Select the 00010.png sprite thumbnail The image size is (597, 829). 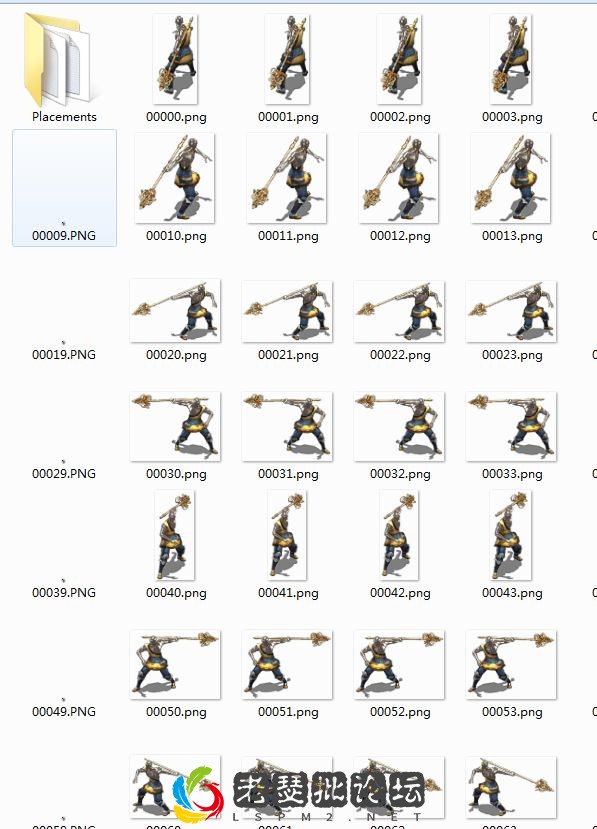coord(174,178)
